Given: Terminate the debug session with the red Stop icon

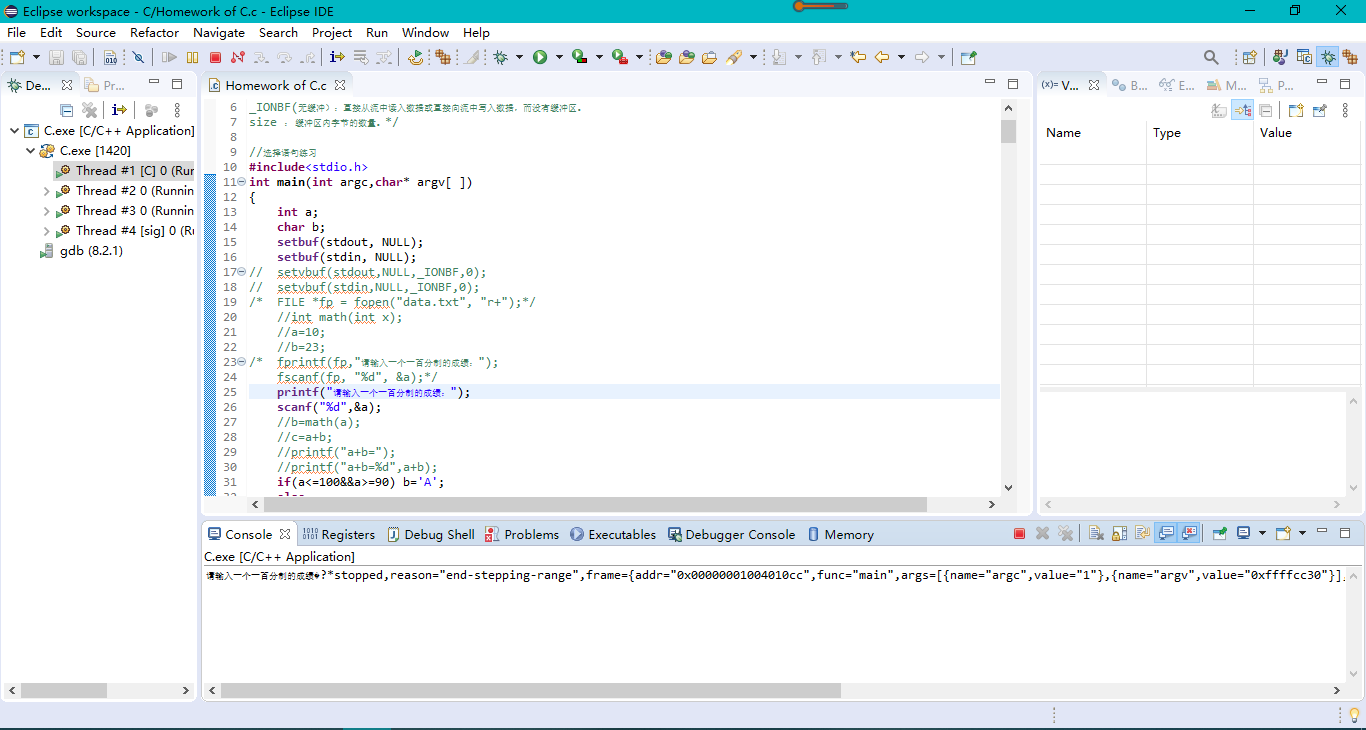Looking at the screenshot, I should pyautogui.click(x=215, y=57).
